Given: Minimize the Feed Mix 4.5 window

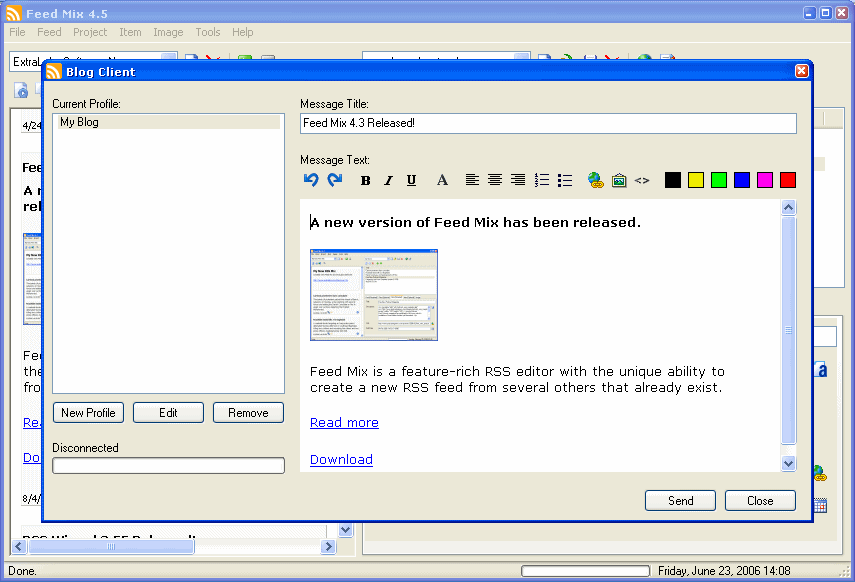Looking at the screenshot, I should coord(810,13).
